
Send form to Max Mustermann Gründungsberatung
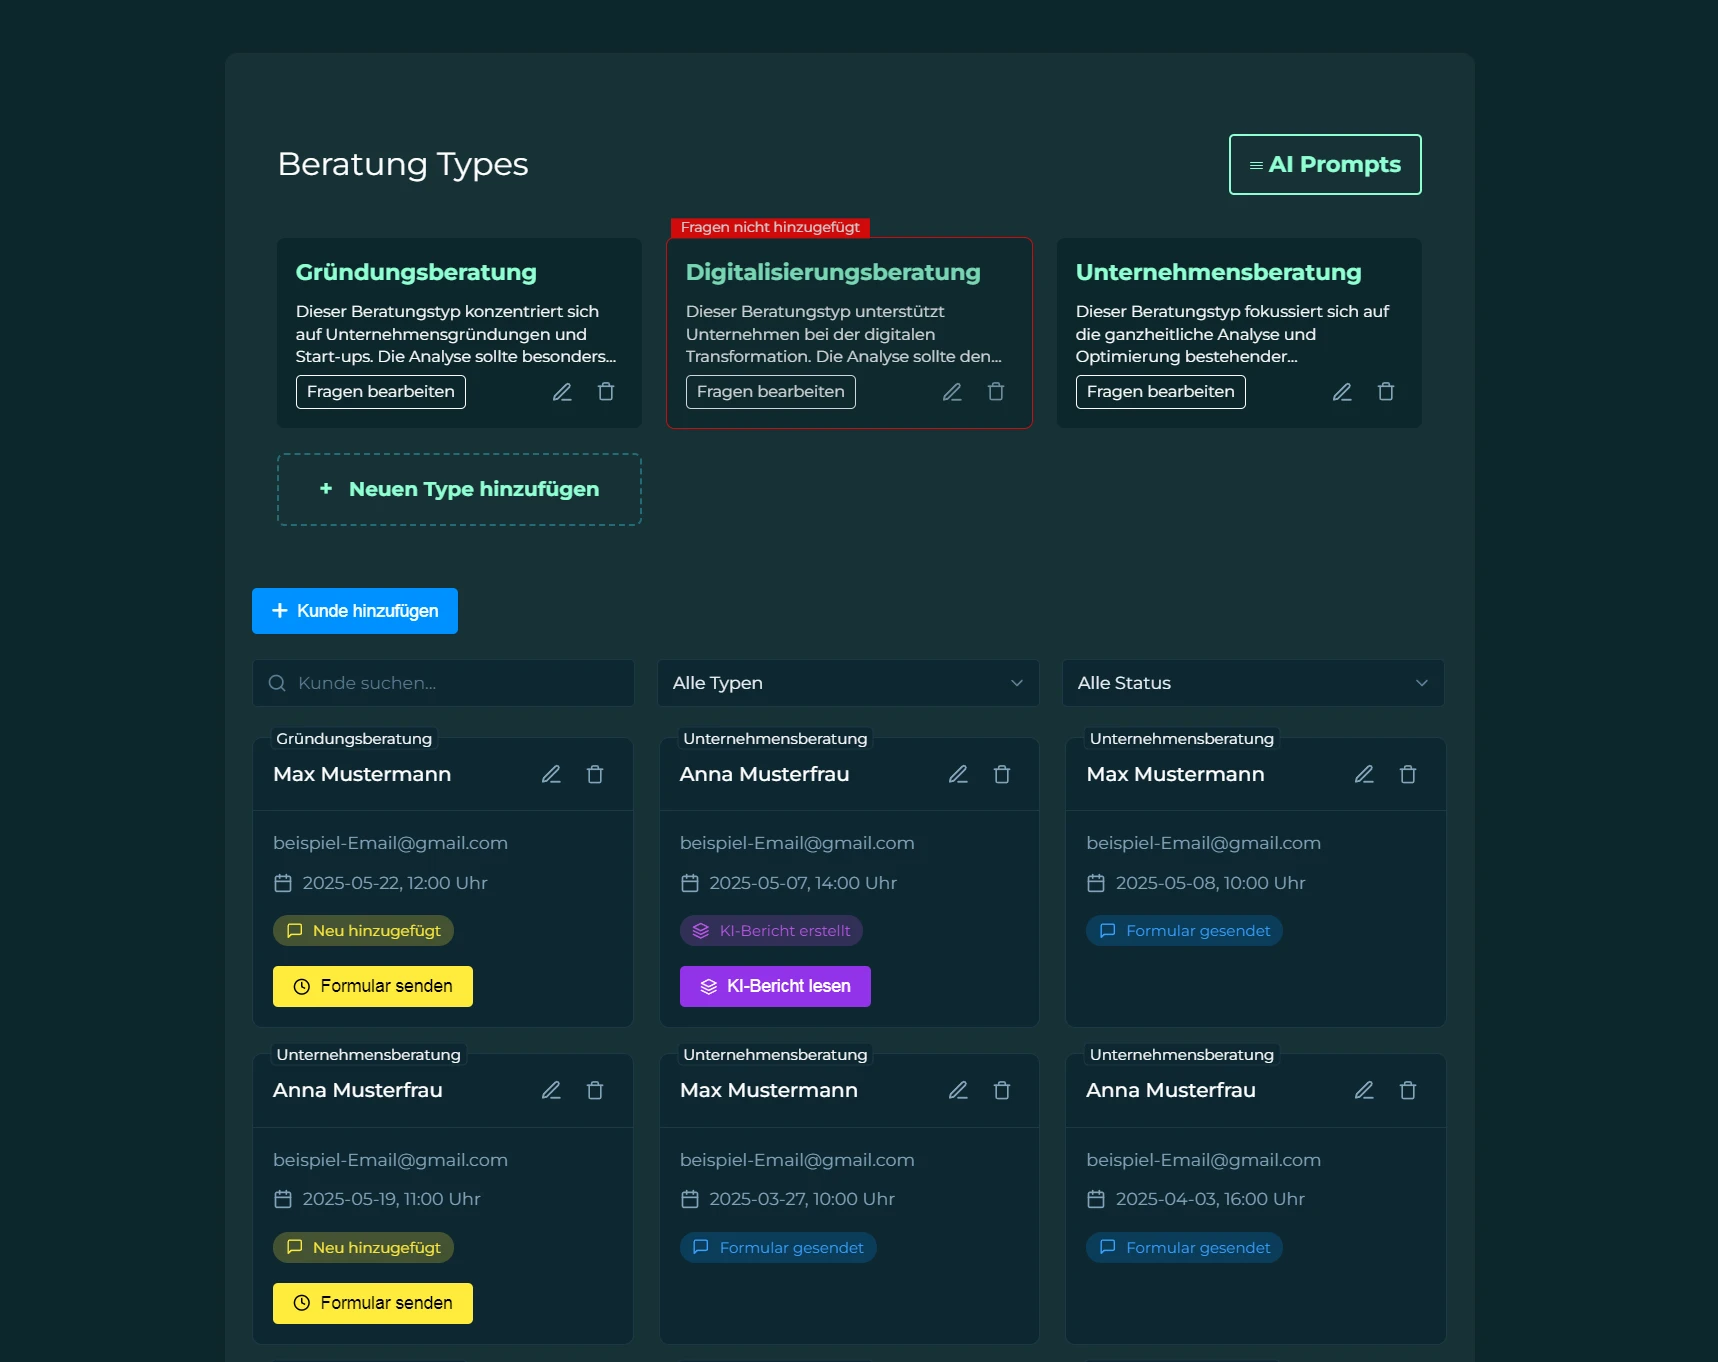373,986
